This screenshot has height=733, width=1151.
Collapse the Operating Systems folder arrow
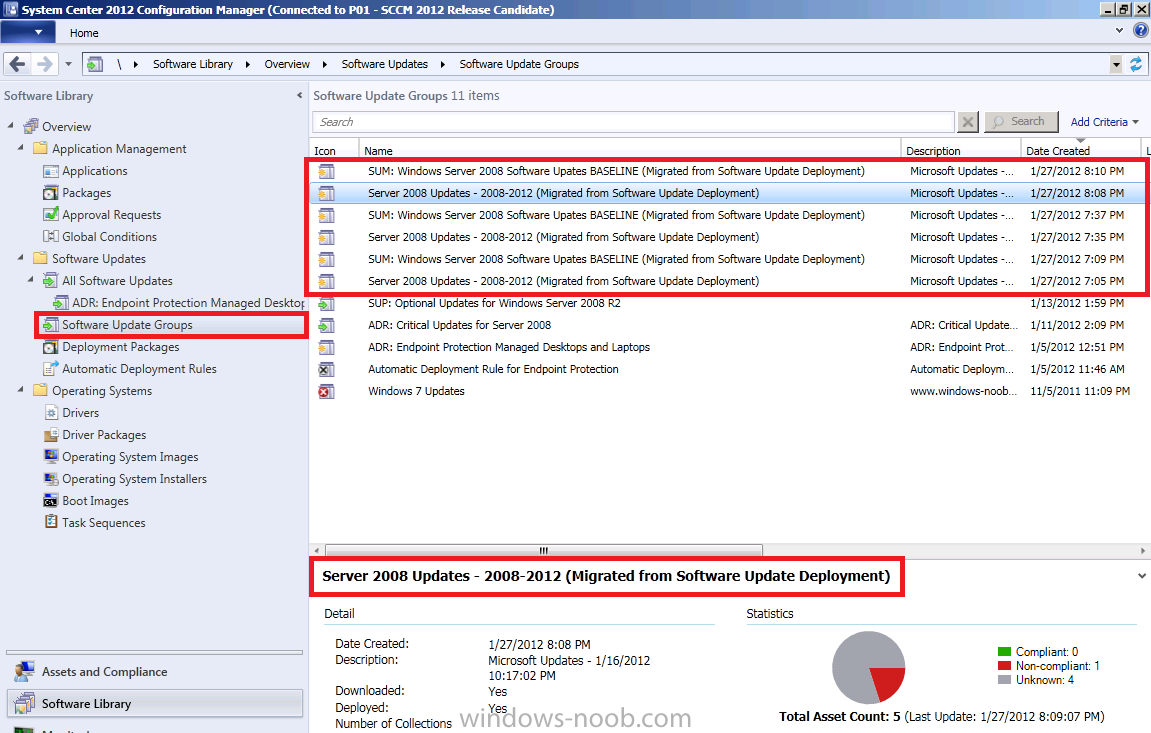click(x=21, y=390)
